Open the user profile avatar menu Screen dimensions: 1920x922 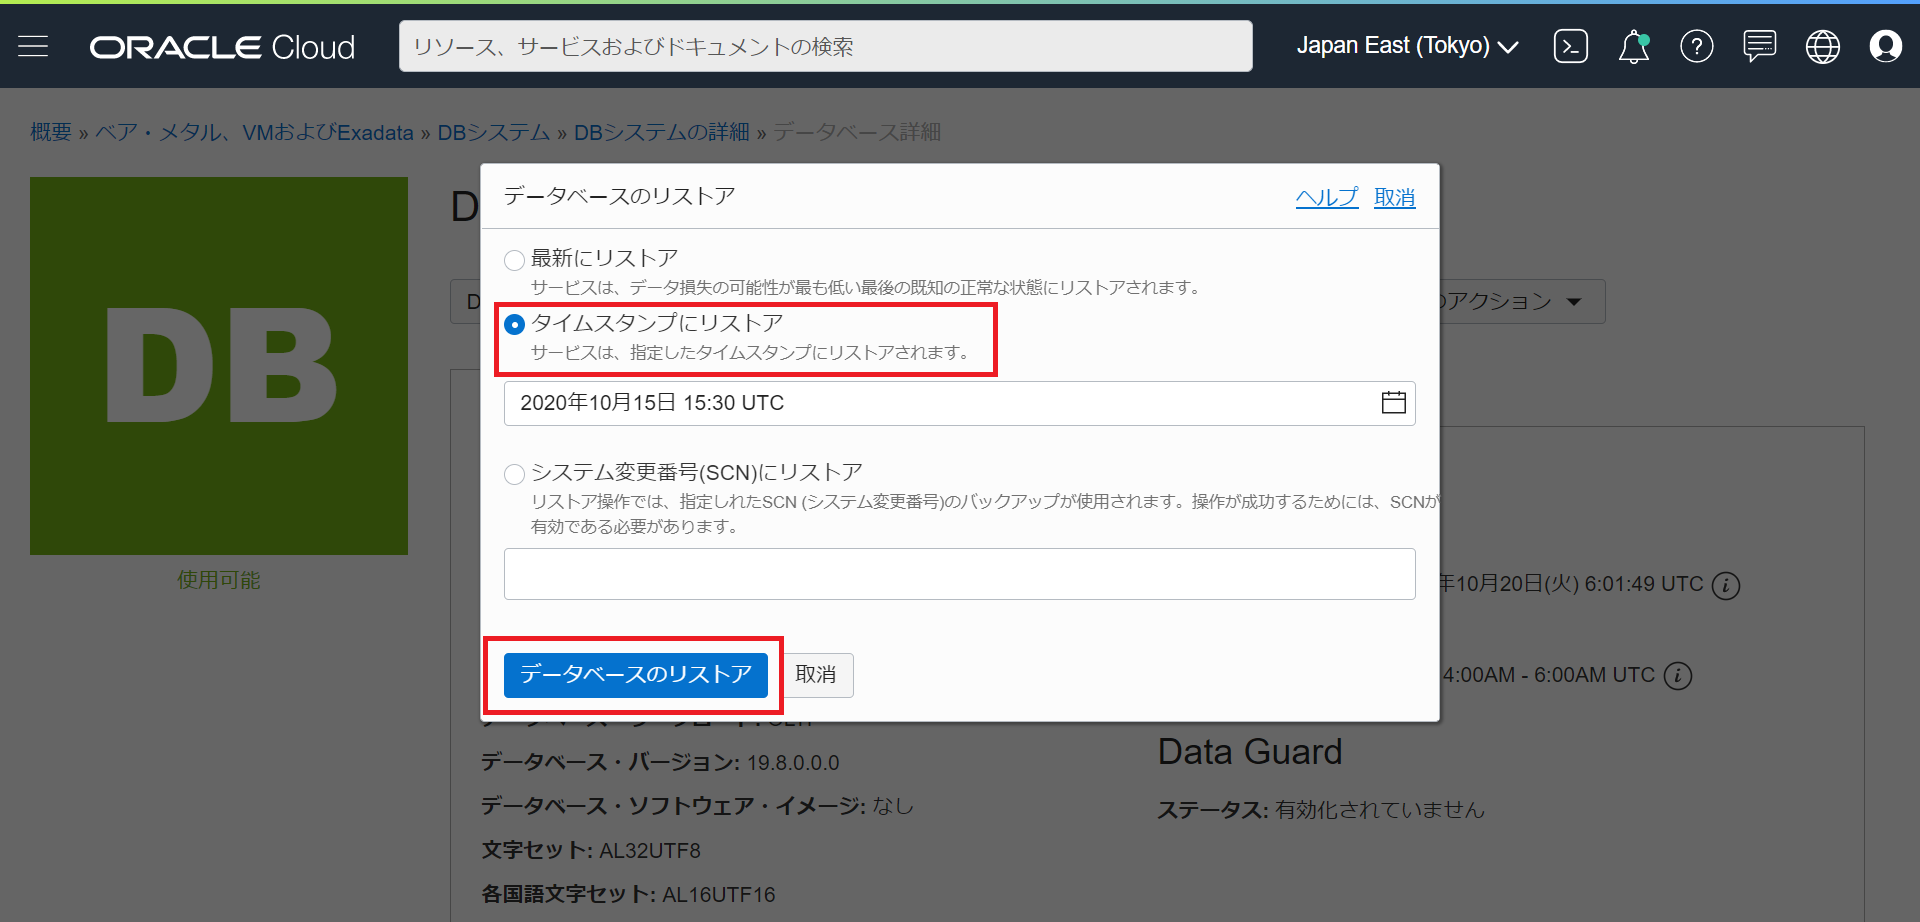(1886, 46)
